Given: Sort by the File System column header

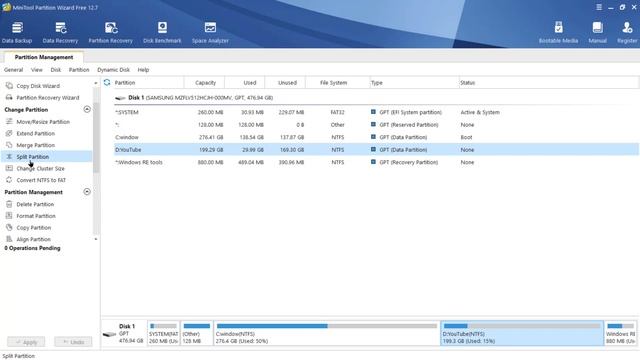Looking at the screenshot, I should [333, 83].
